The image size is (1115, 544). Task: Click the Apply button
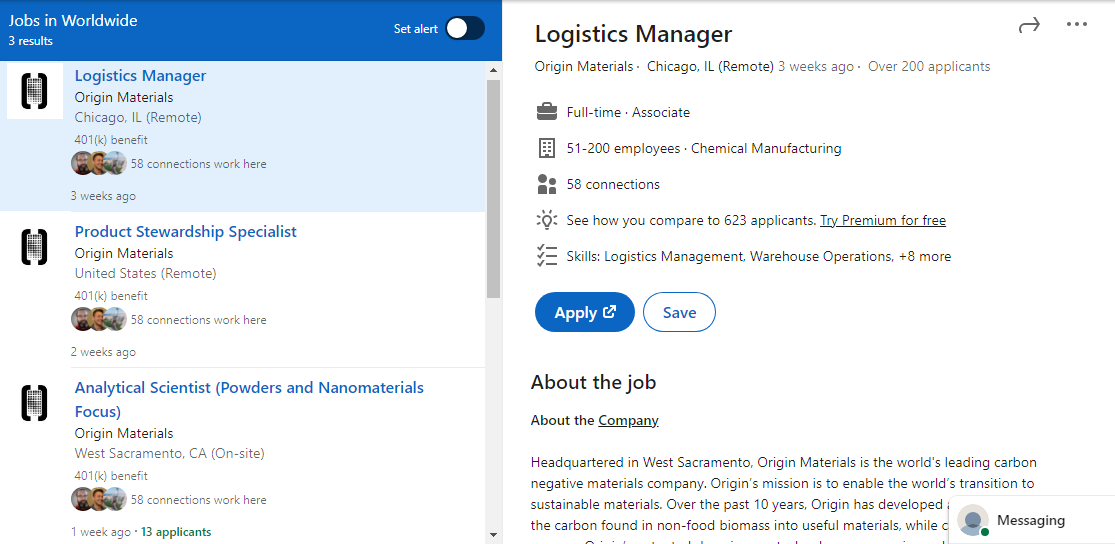pos(585,312)
